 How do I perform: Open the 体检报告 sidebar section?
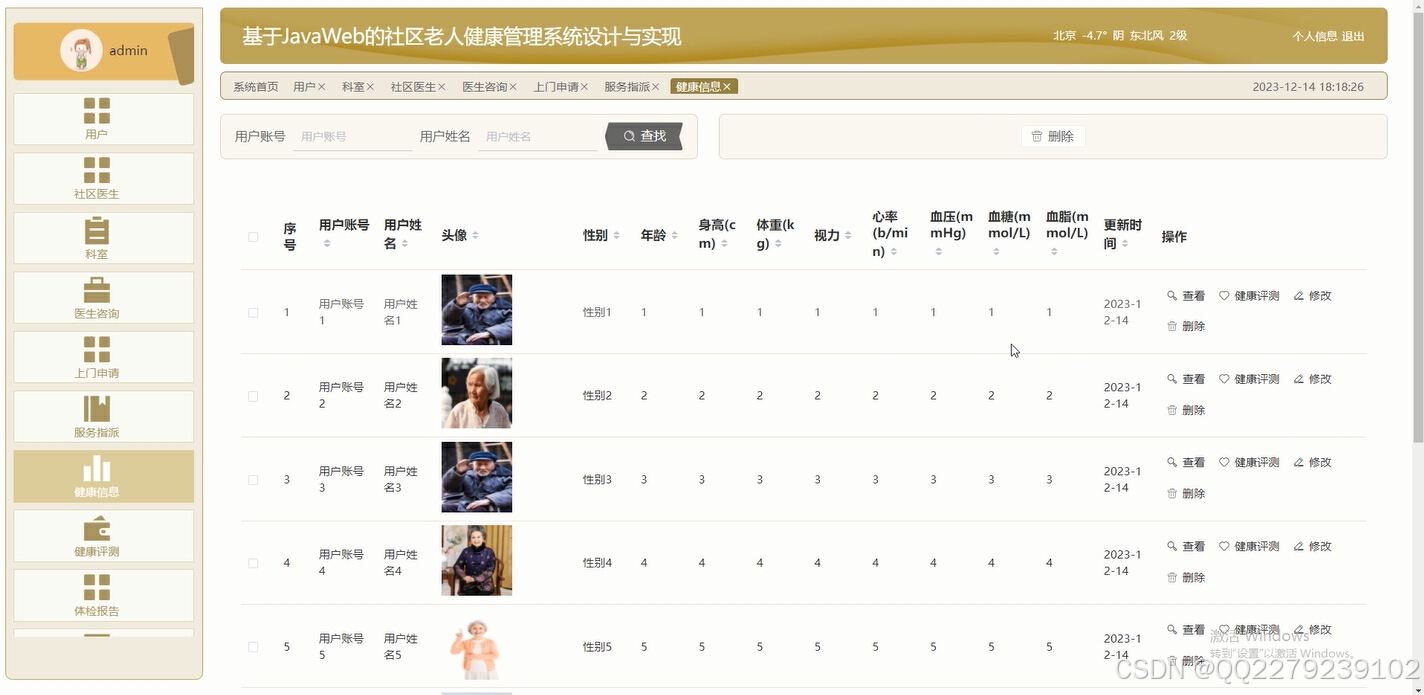point(103,594)
